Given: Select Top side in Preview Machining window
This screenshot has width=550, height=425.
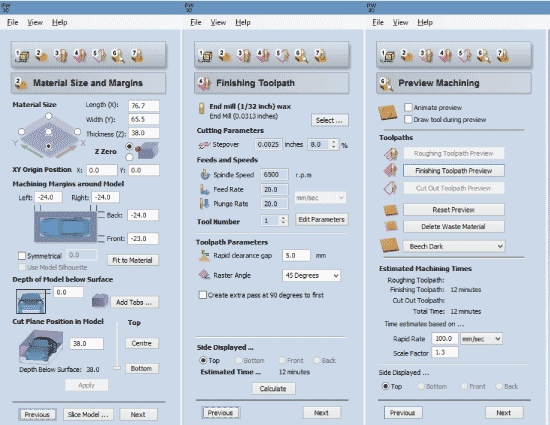Looking at the screenshot, I should point(385,386).
